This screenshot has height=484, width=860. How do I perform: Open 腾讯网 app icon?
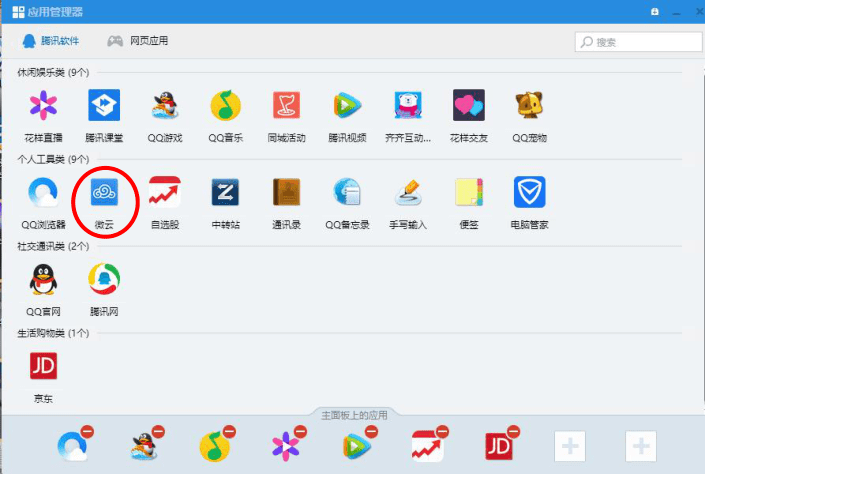tap(104, 279)
